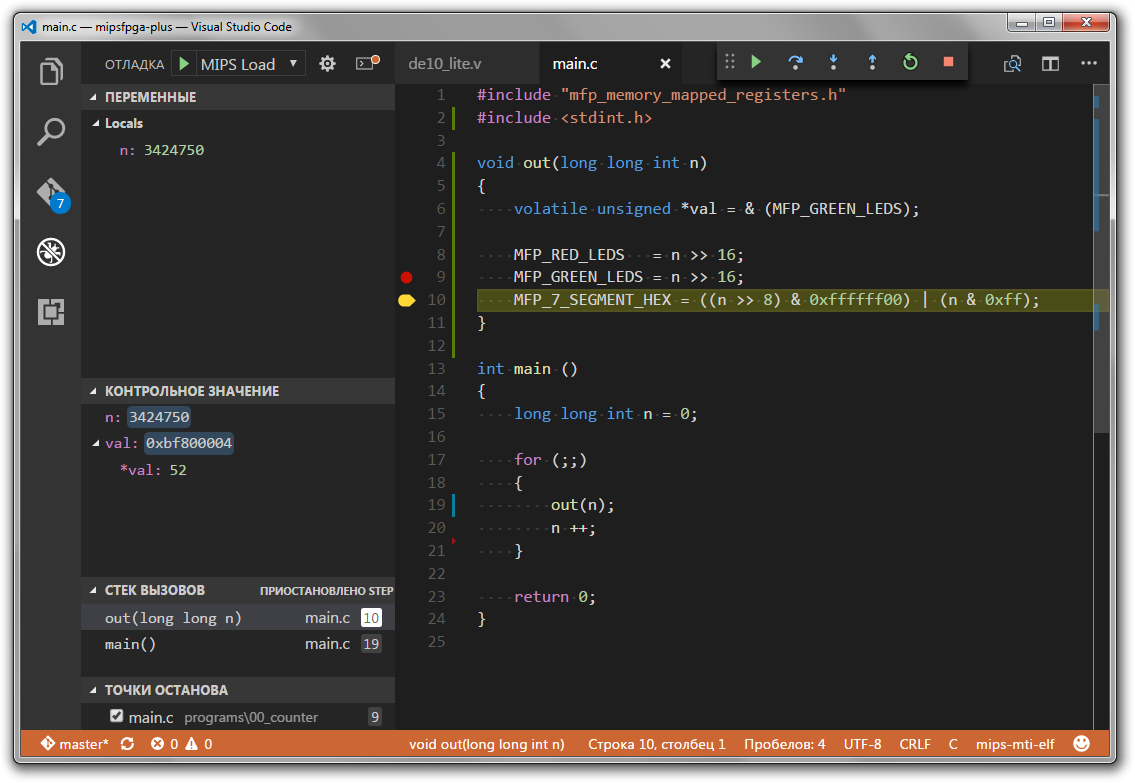Open the Explorer view in activity bar

51,72
